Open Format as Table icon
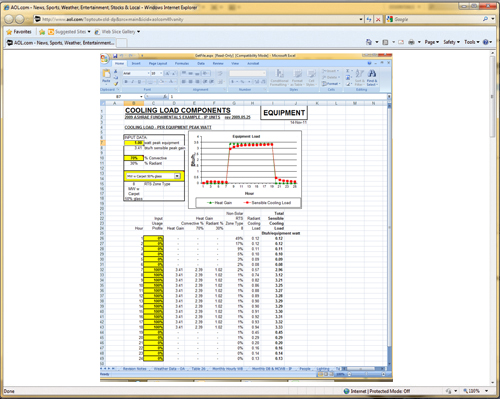Viewport: 500px width, 399px height. pyautogui.click(x=297, y=78)
